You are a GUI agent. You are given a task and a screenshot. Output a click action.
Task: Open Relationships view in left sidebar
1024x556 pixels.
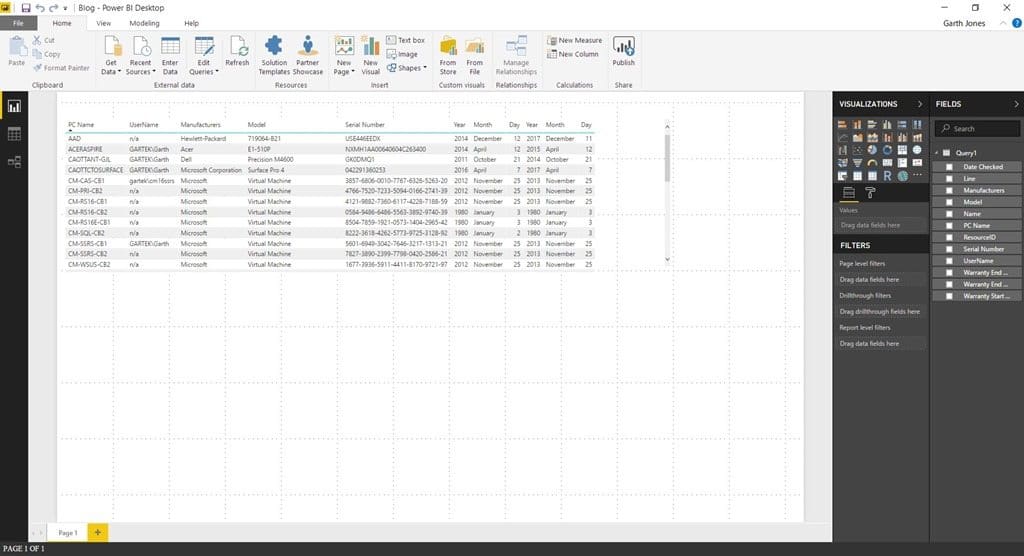14,161
